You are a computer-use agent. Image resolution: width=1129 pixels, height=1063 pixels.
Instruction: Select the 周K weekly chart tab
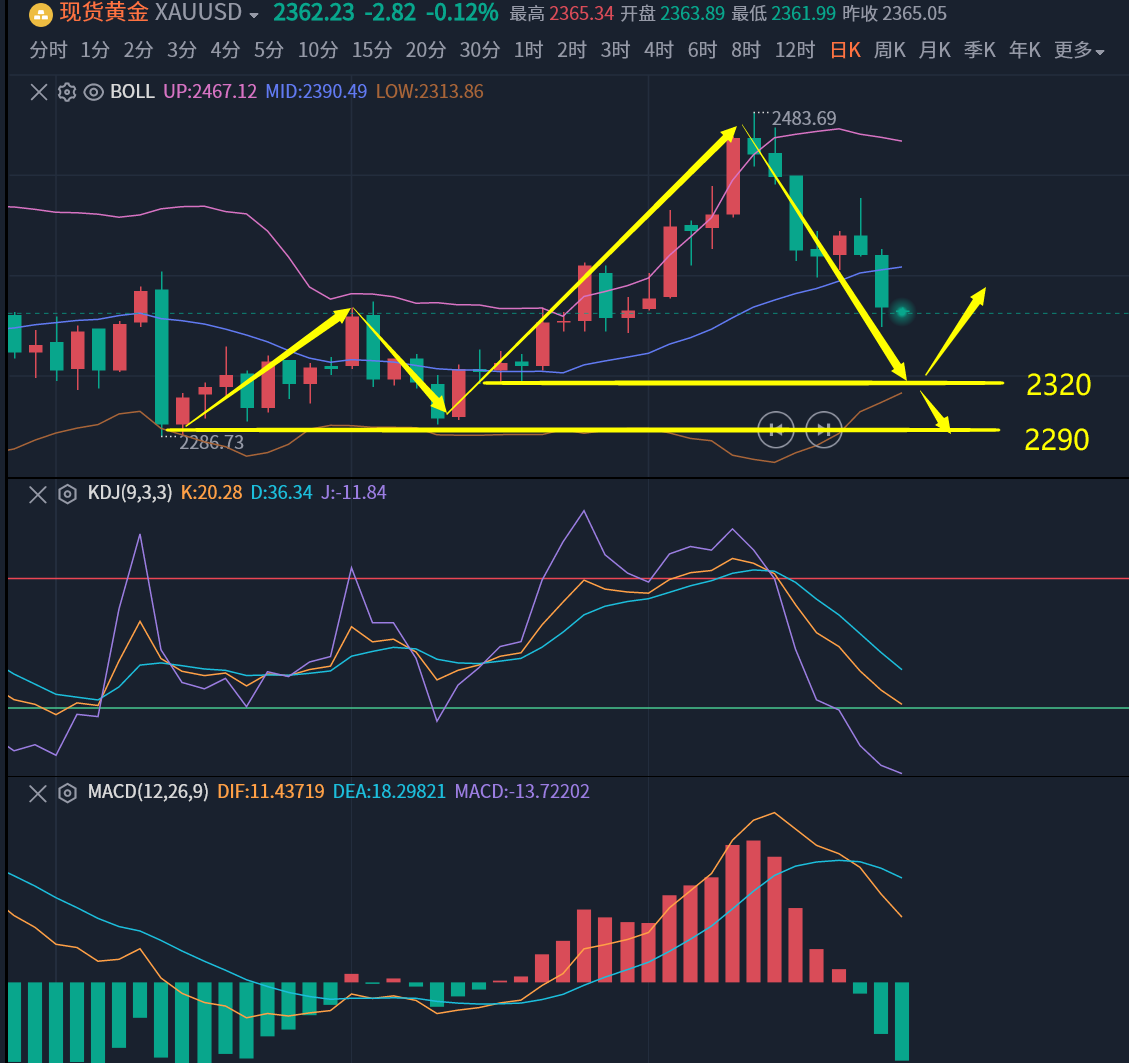coord(890,51)
